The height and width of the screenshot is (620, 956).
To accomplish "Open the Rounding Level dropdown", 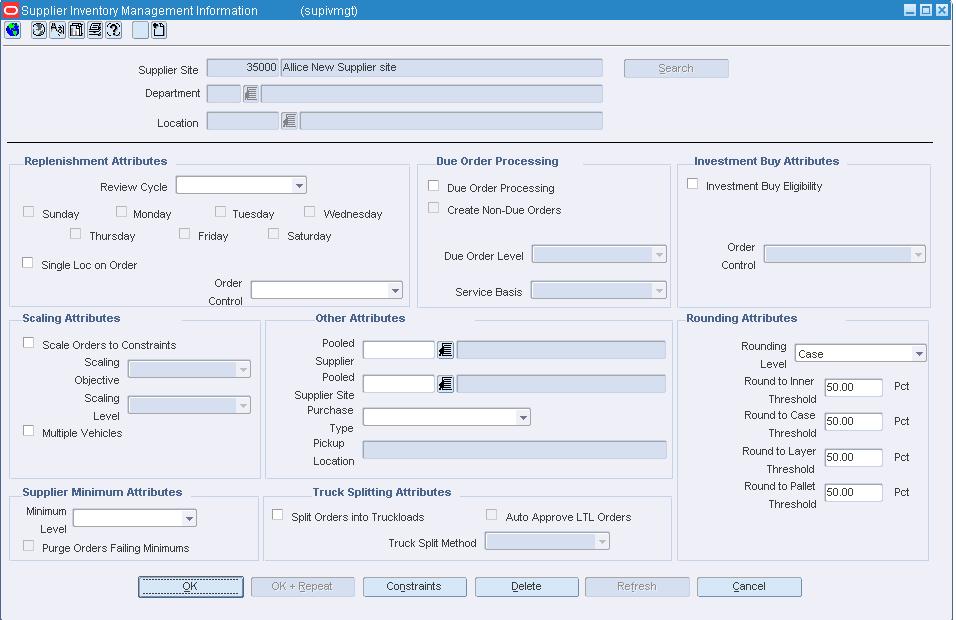I will click(x=860, y=353).
